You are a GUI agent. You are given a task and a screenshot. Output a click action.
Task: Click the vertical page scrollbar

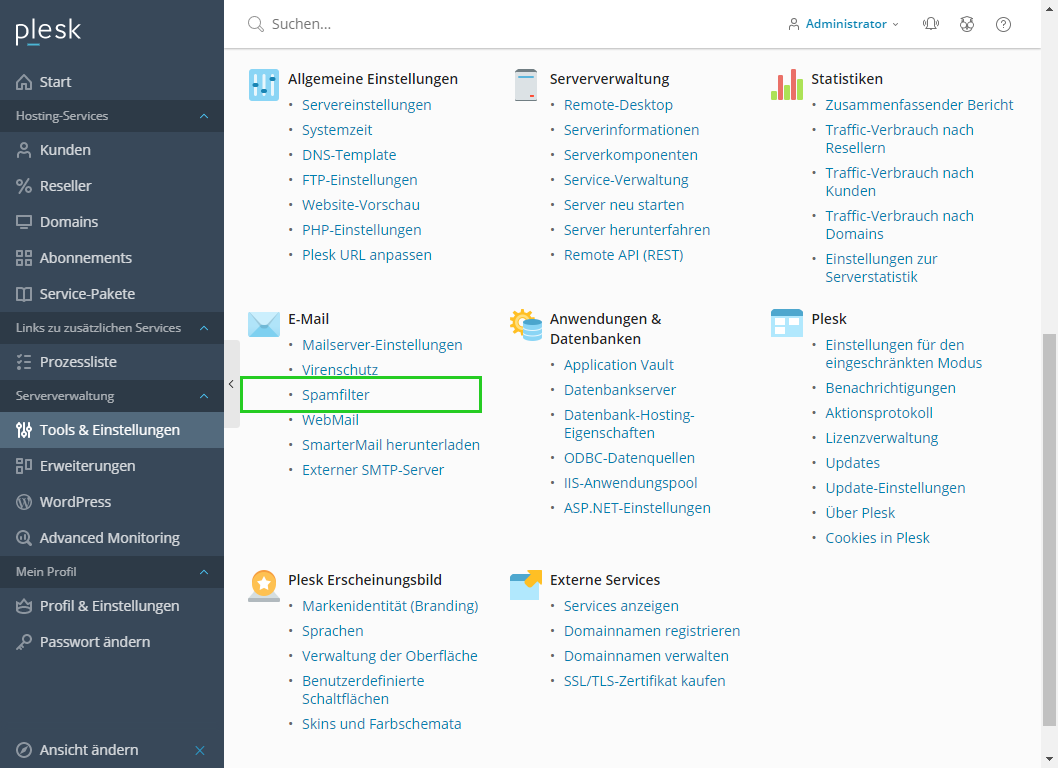click(x=1049, y=530)
